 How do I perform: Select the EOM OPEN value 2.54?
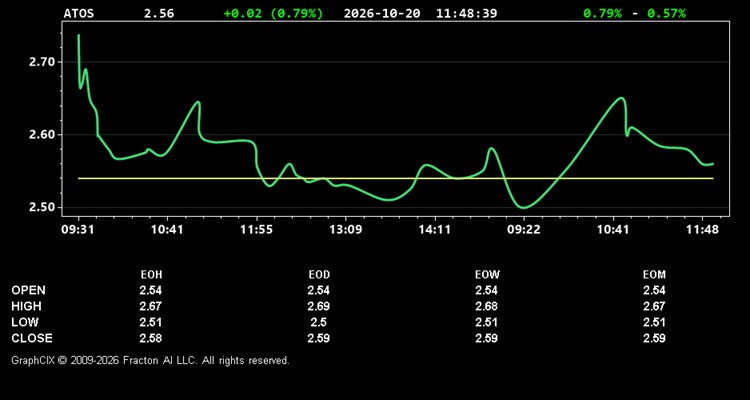[654, 290]
